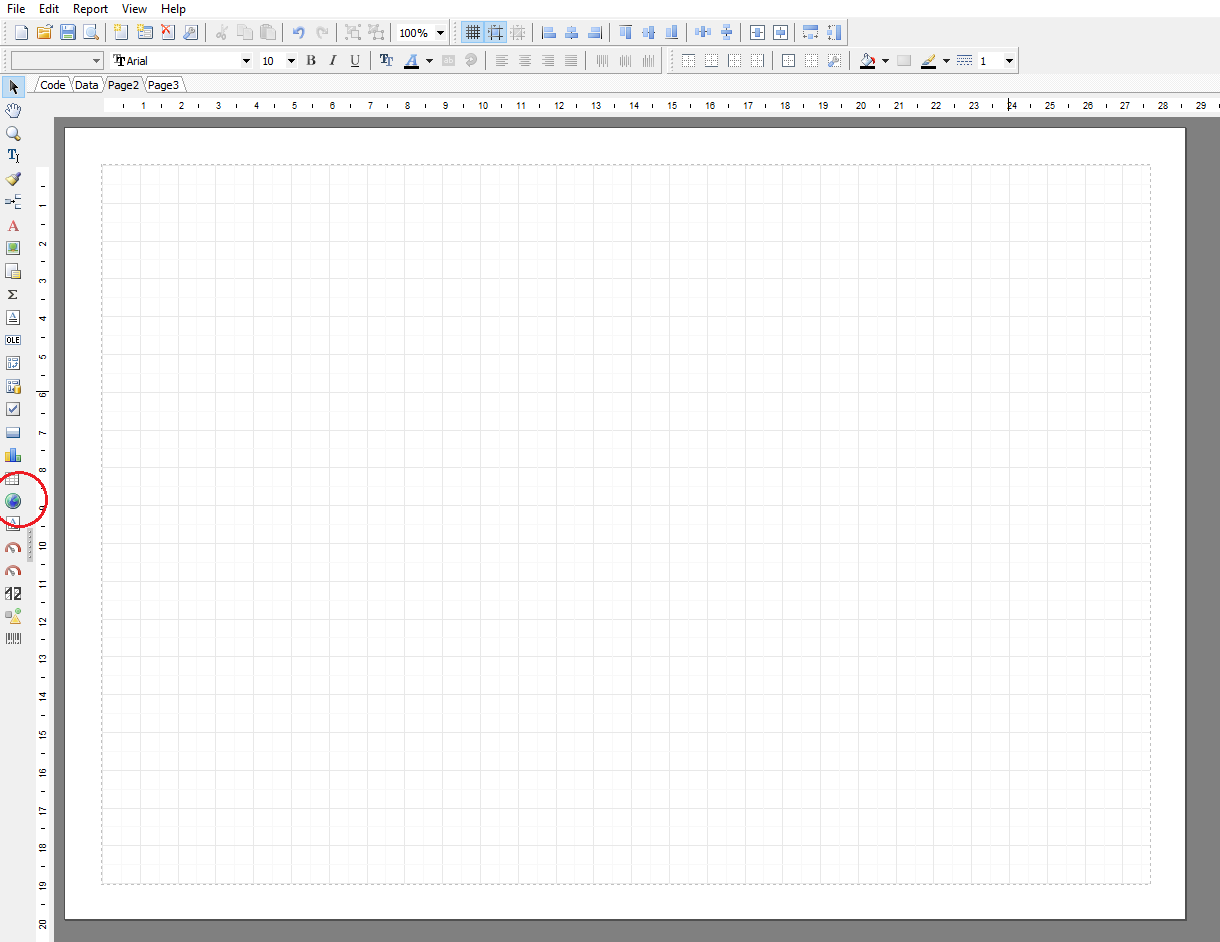
Task: Insert a CheckBox object from the left toolbar
Action: coord(13,409)
